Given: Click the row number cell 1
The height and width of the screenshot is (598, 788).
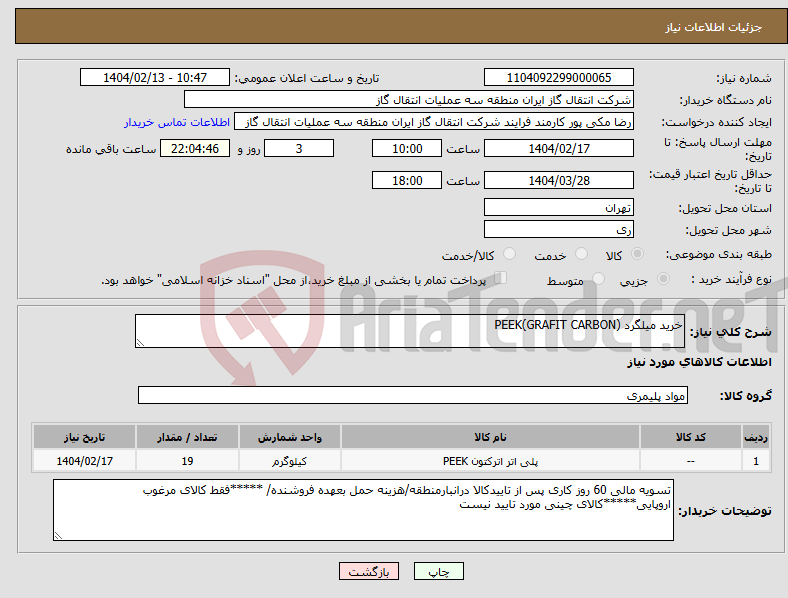Looking at the screenshot, I should [756, 460].
